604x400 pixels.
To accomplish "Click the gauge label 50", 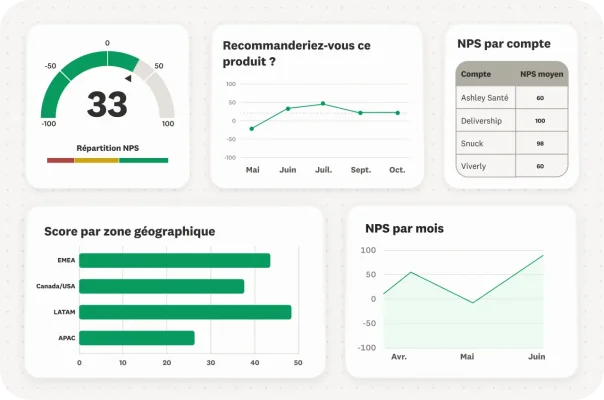I will tap(159, 66).
